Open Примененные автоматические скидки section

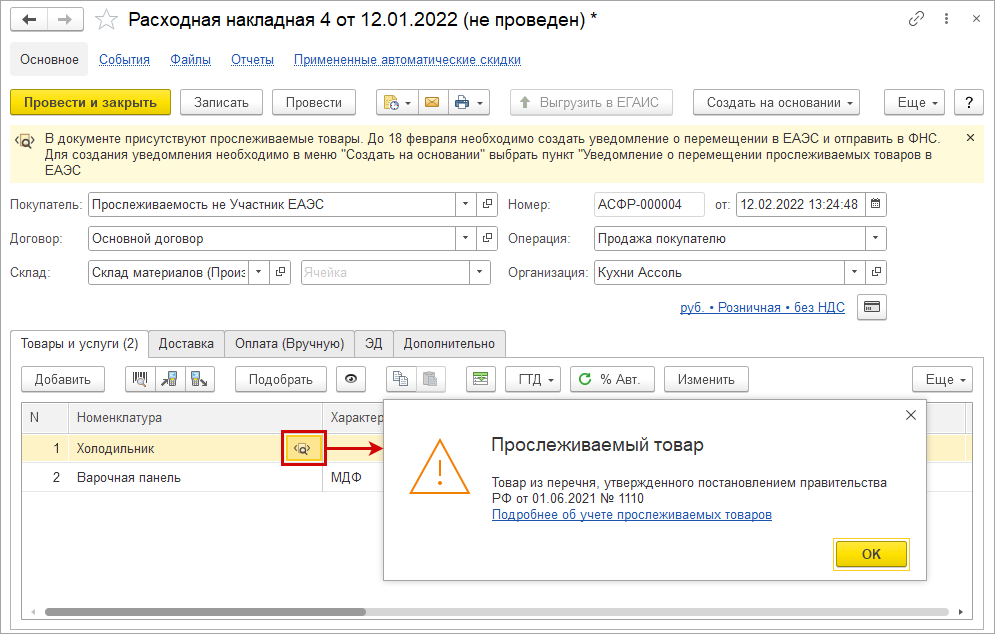click(x=407, y=59)
